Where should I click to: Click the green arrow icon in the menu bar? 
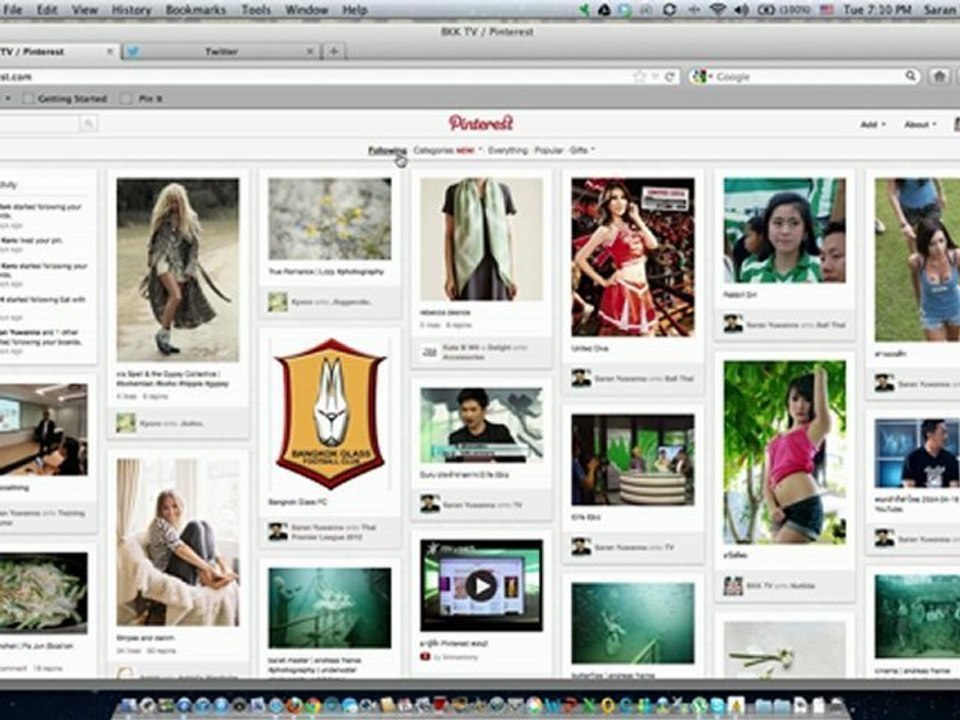[x=585, y=10]
